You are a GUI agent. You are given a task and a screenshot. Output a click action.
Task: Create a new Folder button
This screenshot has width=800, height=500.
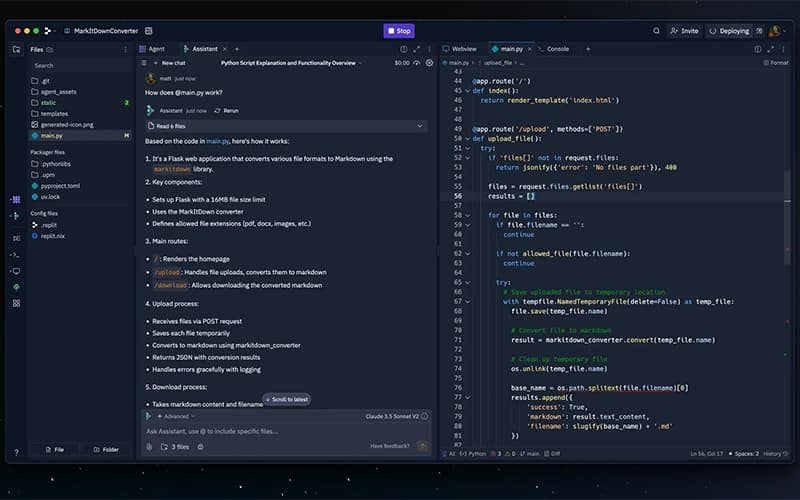point(107,449)
